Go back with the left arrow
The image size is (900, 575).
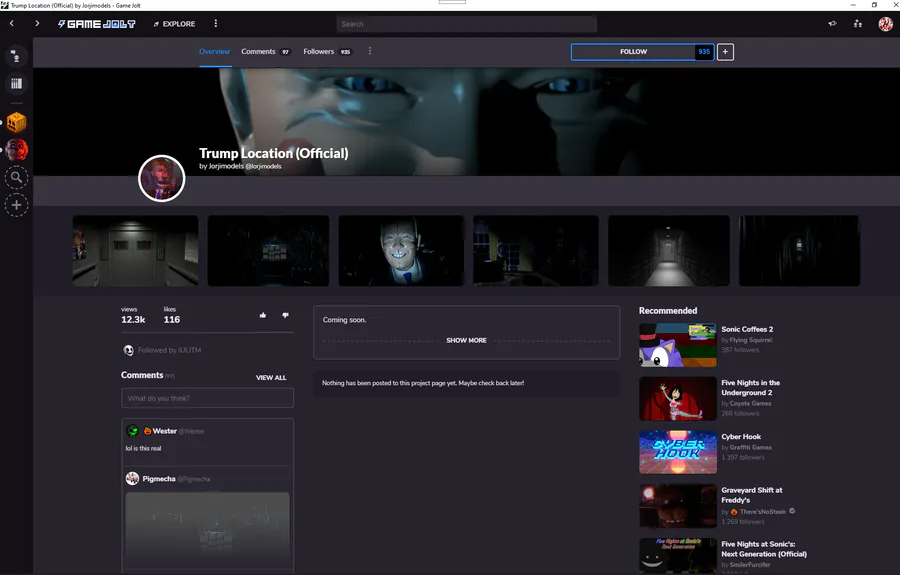pos(11,24)
